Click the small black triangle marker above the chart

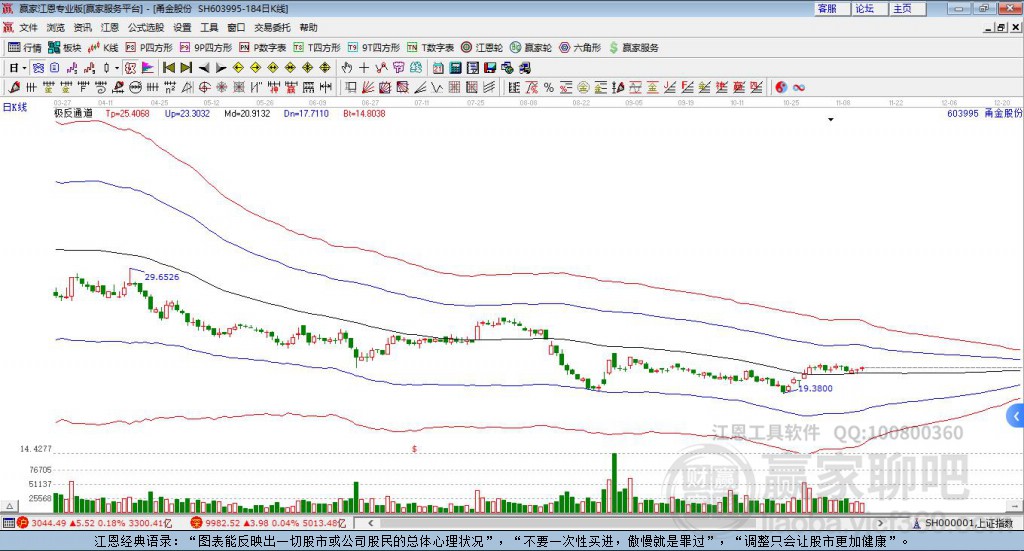[x=831, y=120]
